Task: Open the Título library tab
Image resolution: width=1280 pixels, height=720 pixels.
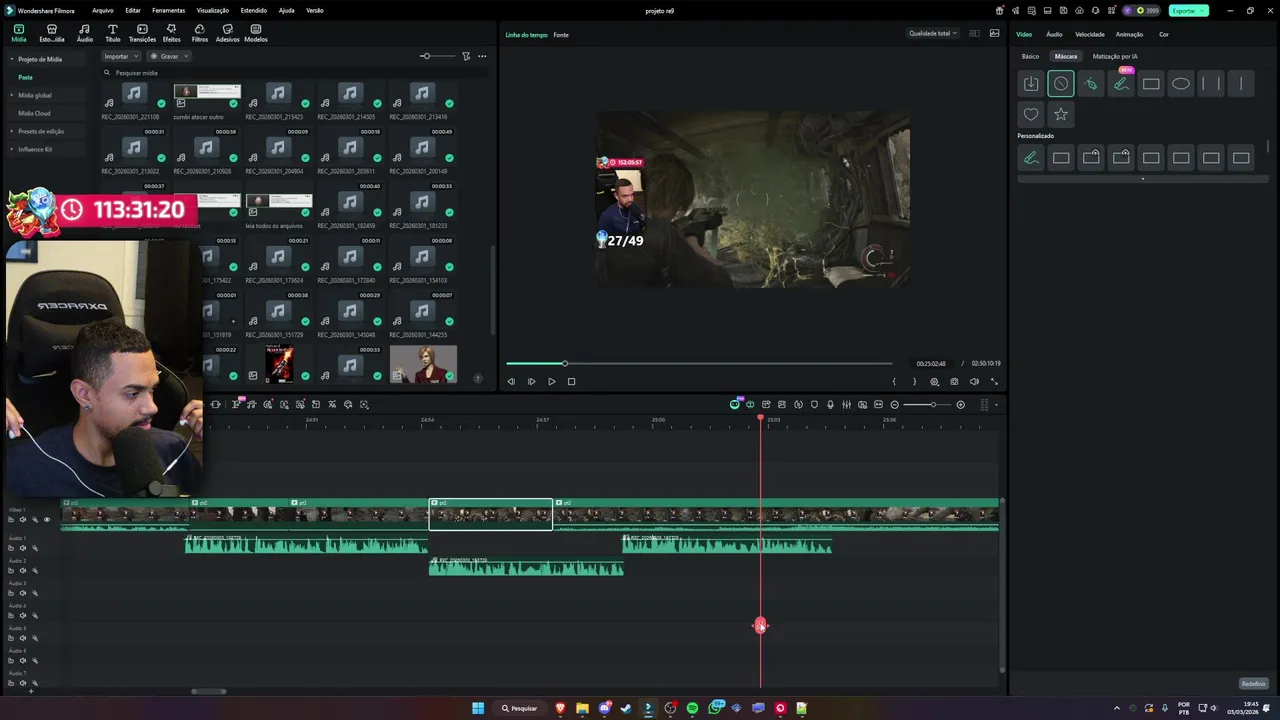Action: [x=112, y=33]
